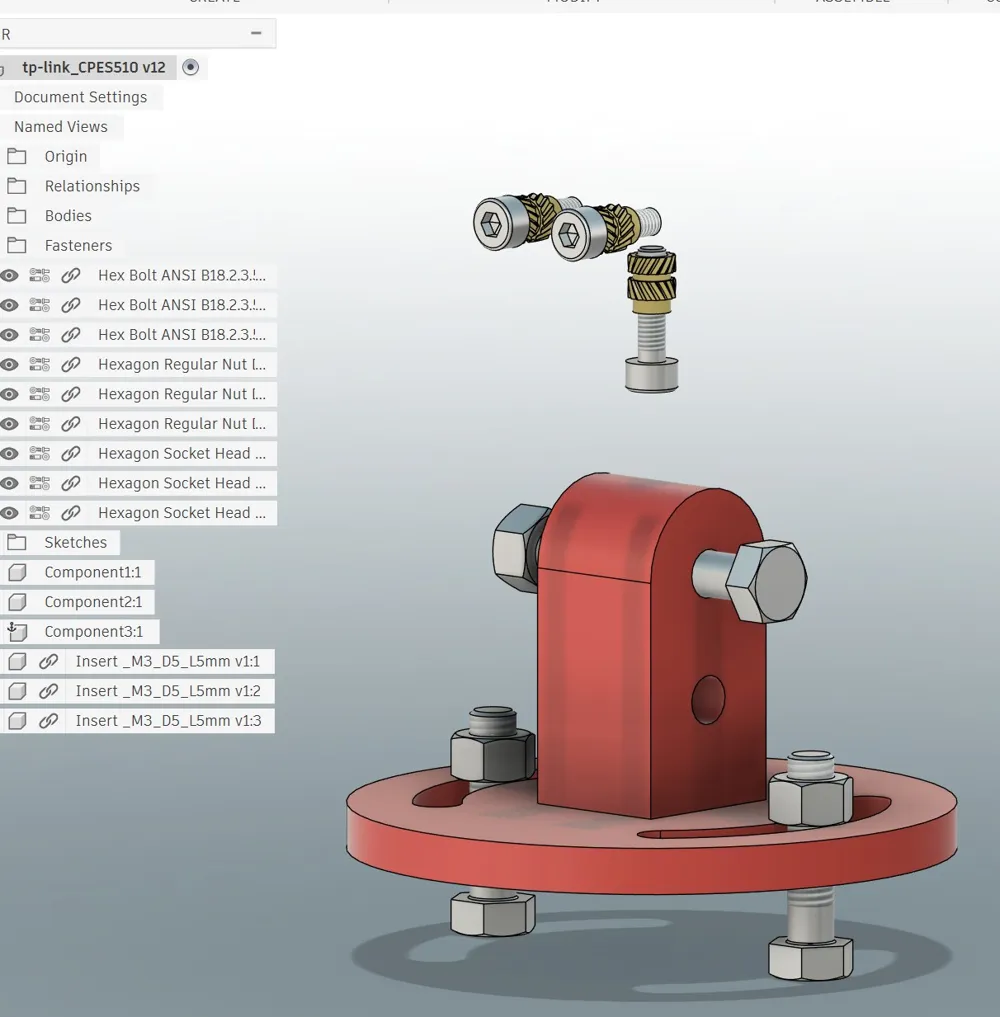The image size is (1000, 1017).
Task: Select Insert _M3_D5_L5mm v1:3 item
Action: 169,721
